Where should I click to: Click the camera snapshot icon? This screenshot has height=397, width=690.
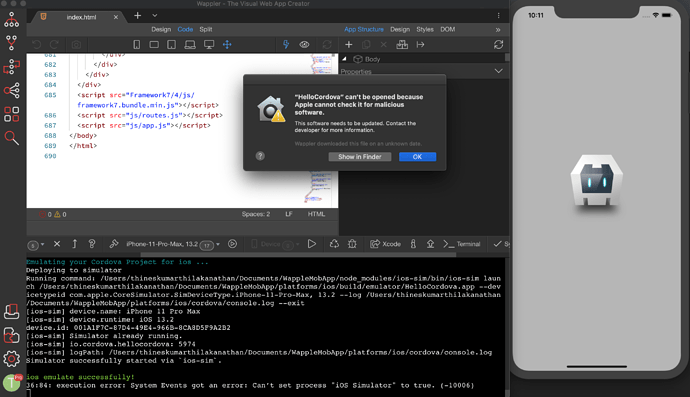click(76, 44)
